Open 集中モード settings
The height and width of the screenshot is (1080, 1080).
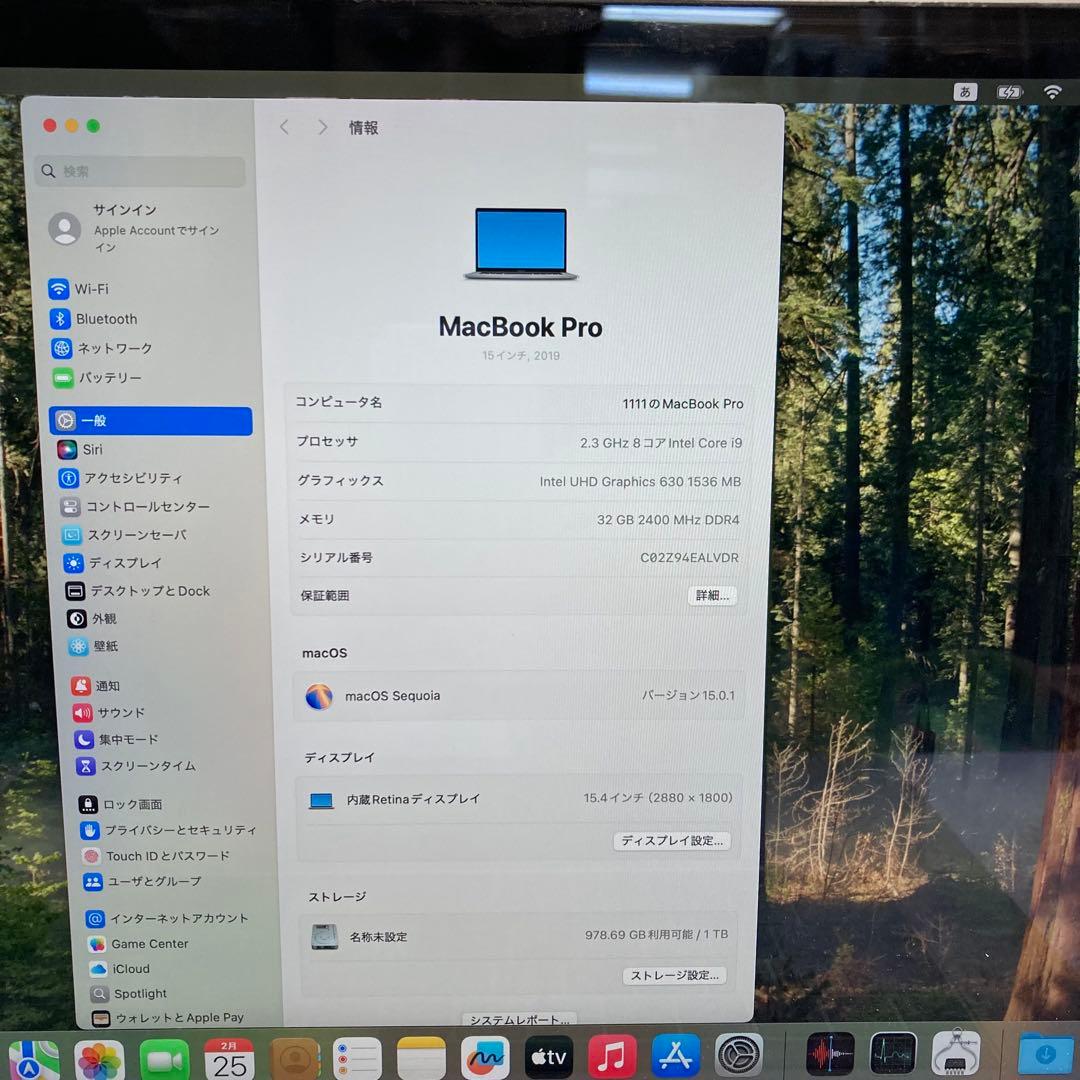[116, 739]
